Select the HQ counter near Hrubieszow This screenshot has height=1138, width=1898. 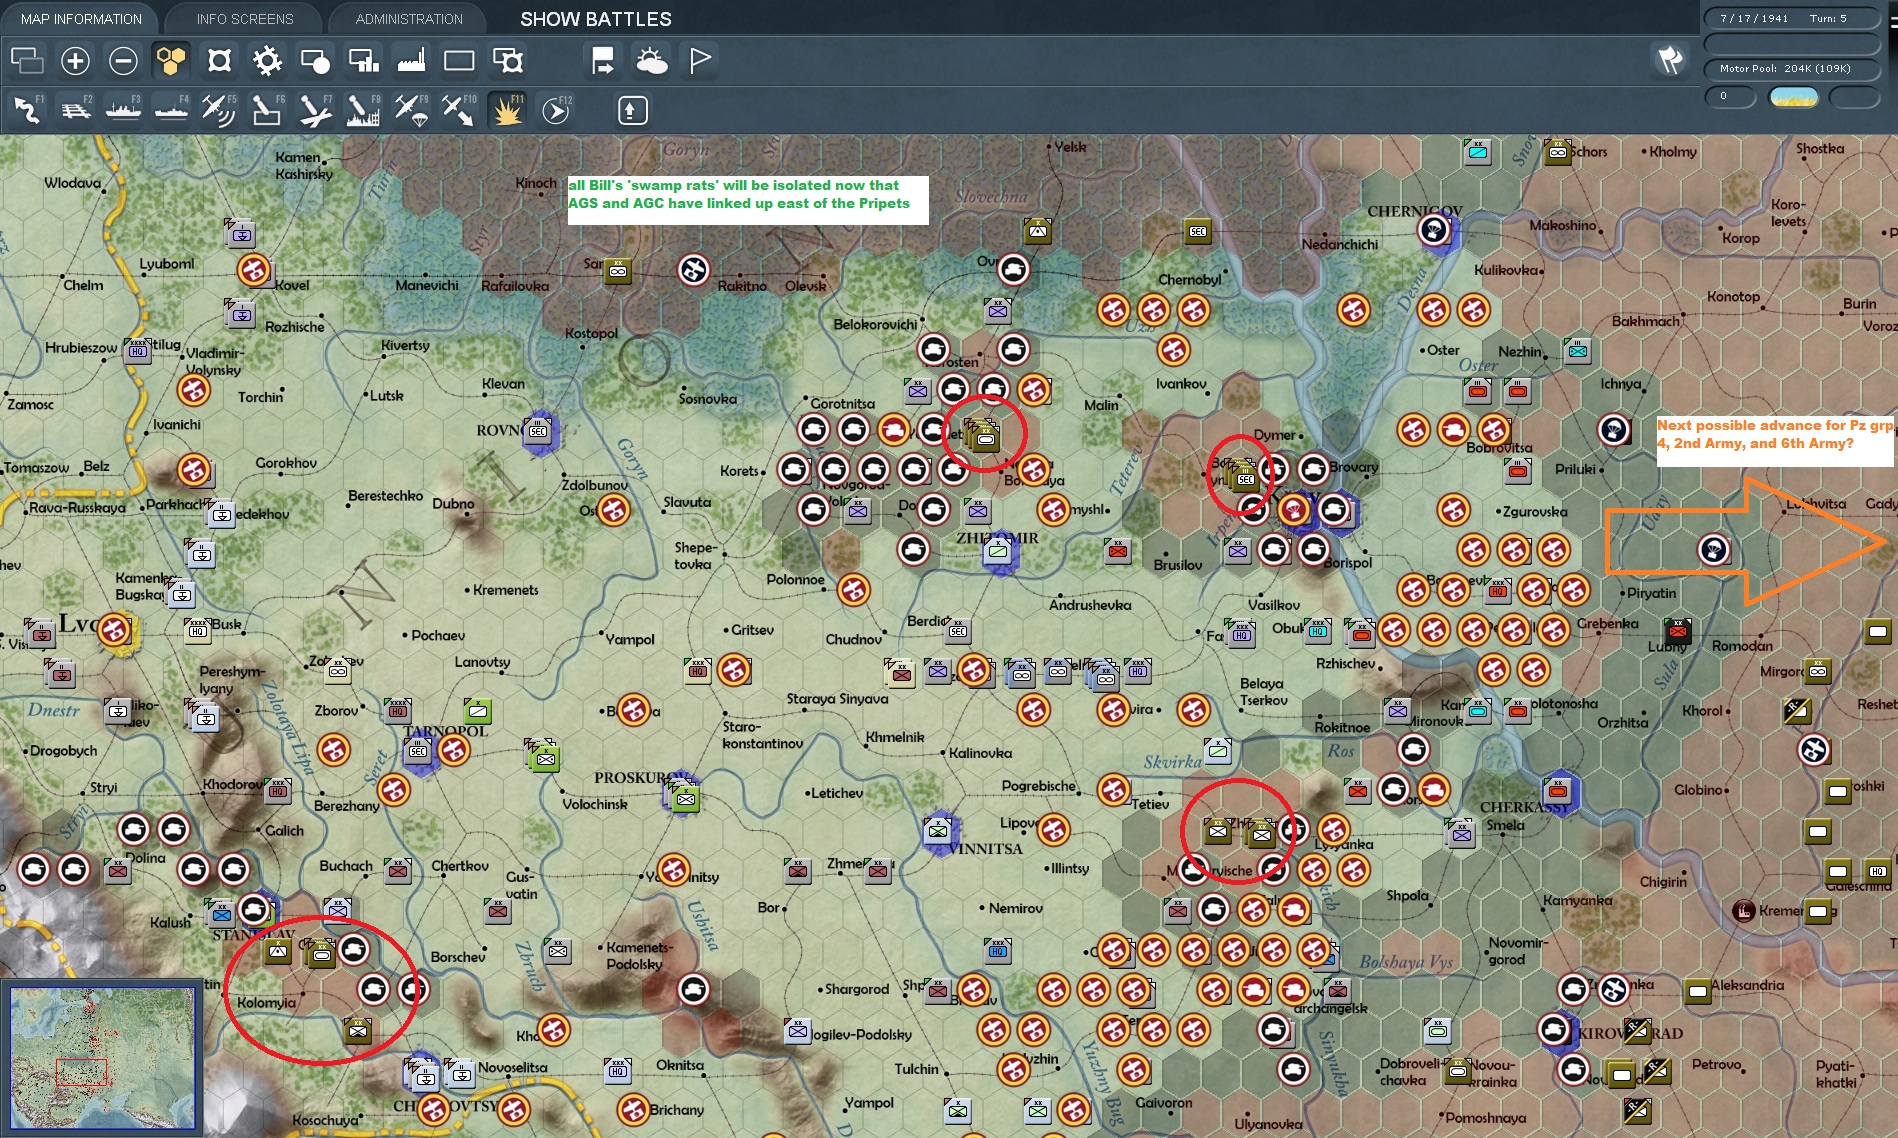point(137,351)
